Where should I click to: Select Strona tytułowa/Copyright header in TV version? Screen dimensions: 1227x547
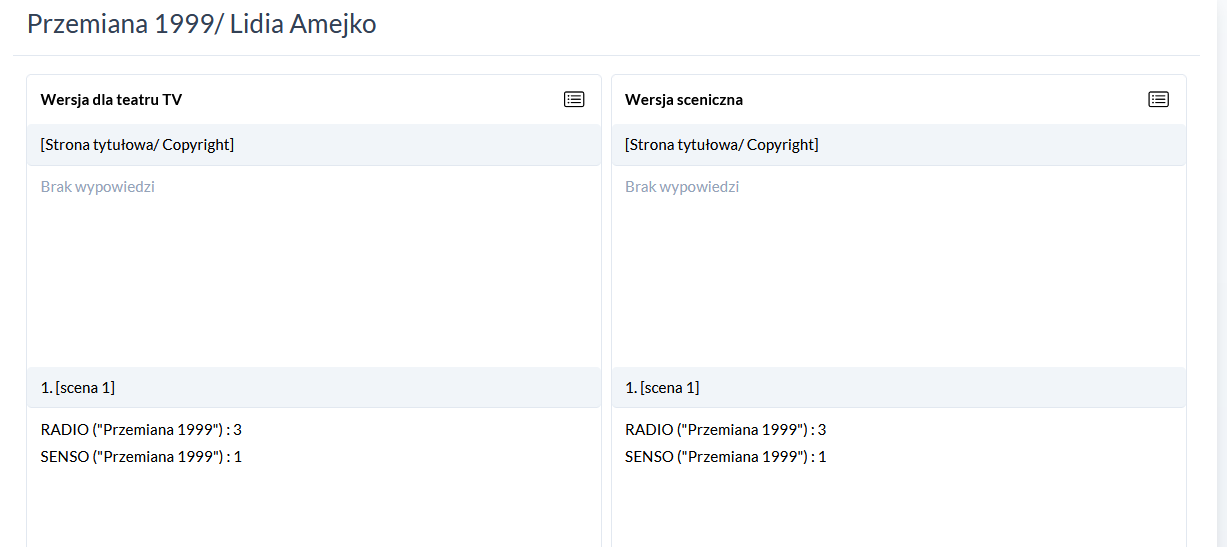coord(137,145)
